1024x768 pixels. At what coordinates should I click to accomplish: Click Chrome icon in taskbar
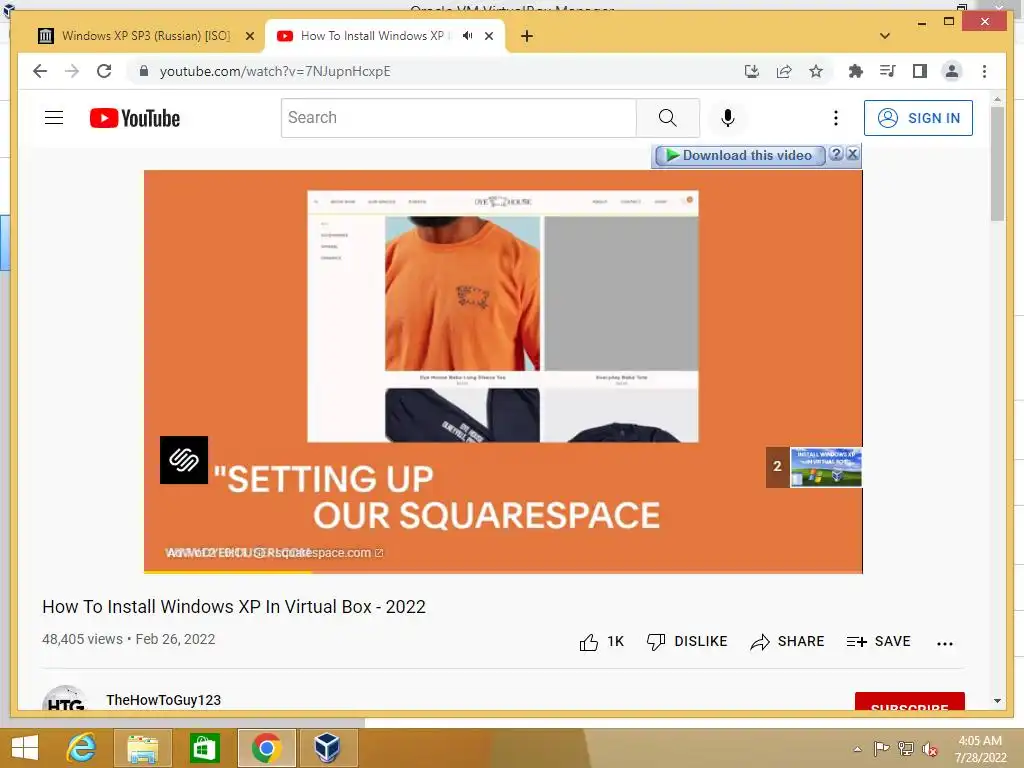[266, 748]
